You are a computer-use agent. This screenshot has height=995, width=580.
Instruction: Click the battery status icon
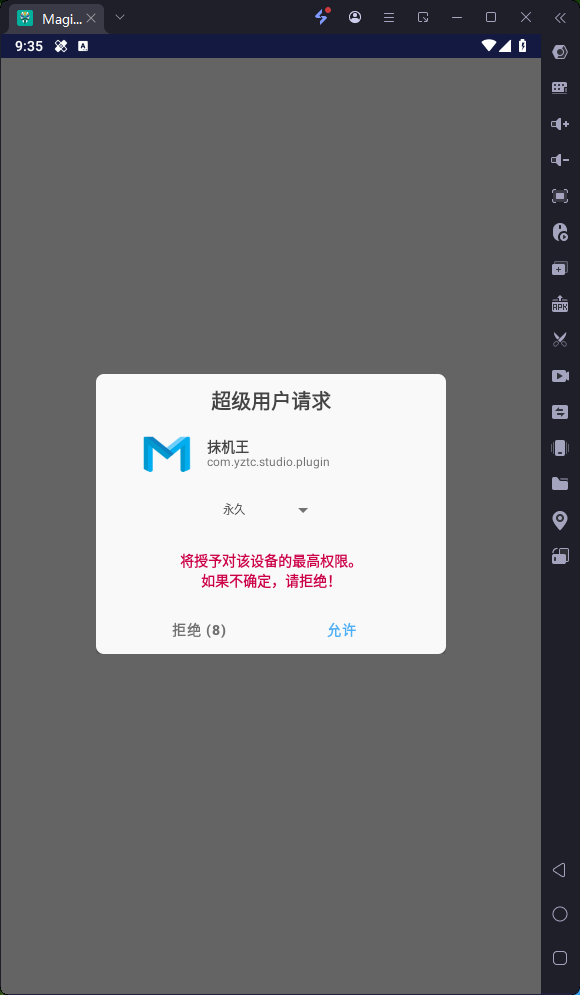(522, 46)
